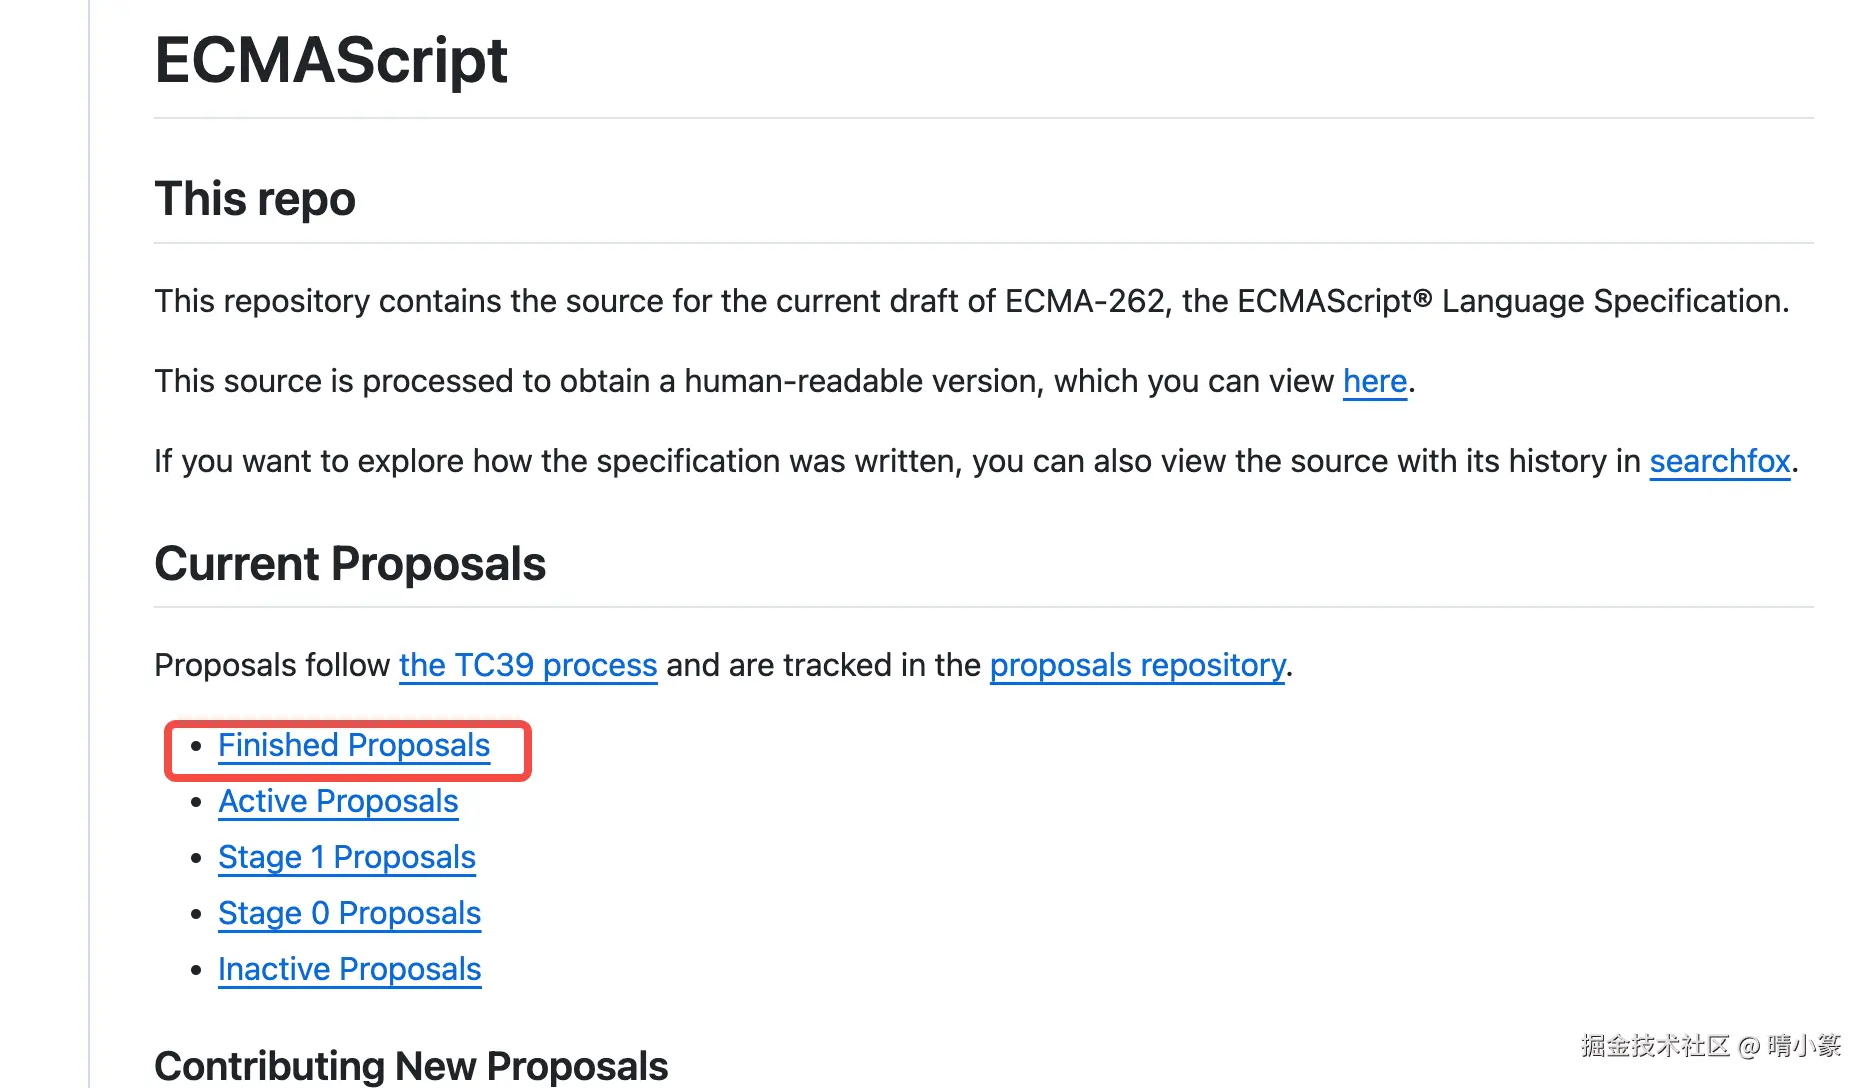Click the bullet before Stage 1 Proposals
Viewport: 1870px width, 1088px height.
[x=196, y=857]
